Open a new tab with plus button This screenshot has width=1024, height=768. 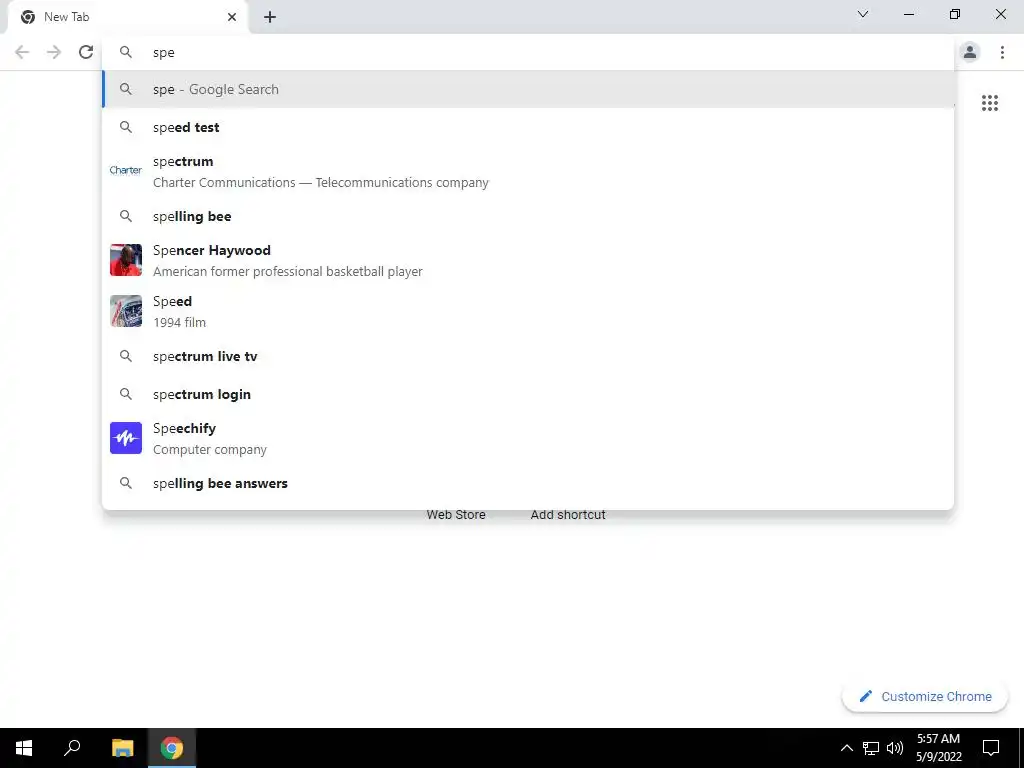[x=270, y=17]
